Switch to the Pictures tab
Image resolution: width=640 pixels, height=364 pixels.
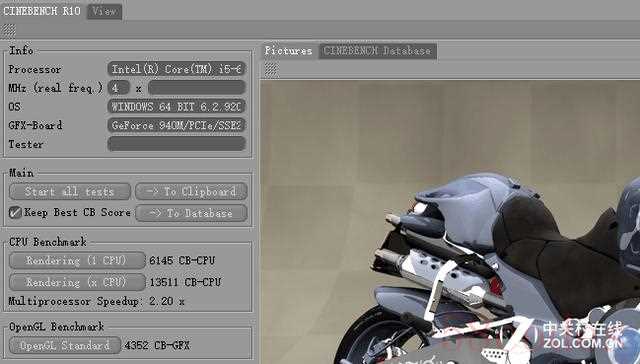(289, 51)
